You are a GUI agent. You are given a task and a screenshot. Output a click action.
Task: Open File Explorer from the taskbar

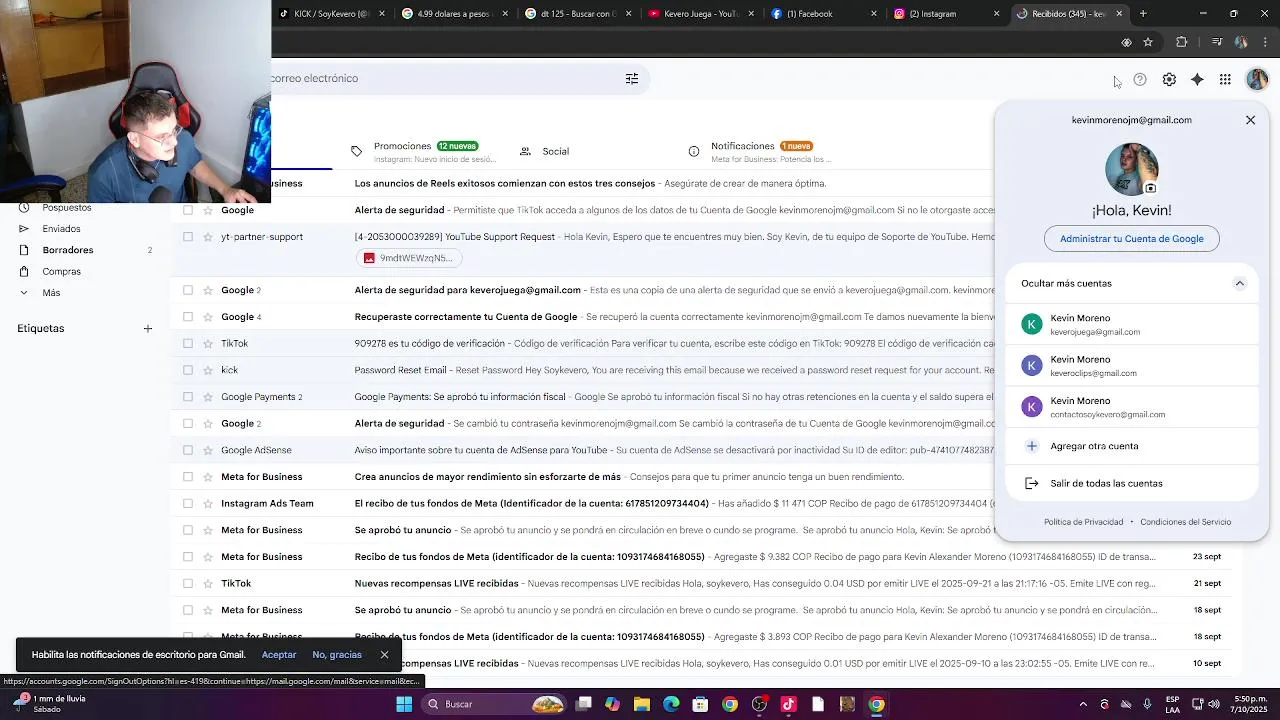[642, 704]
